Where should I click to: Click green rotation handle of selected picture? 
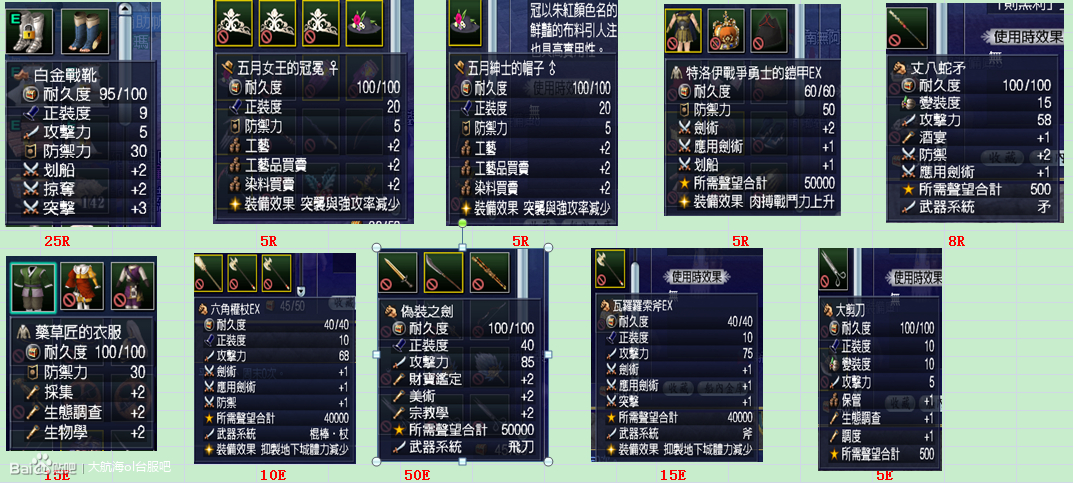click(x=463, y=223)
